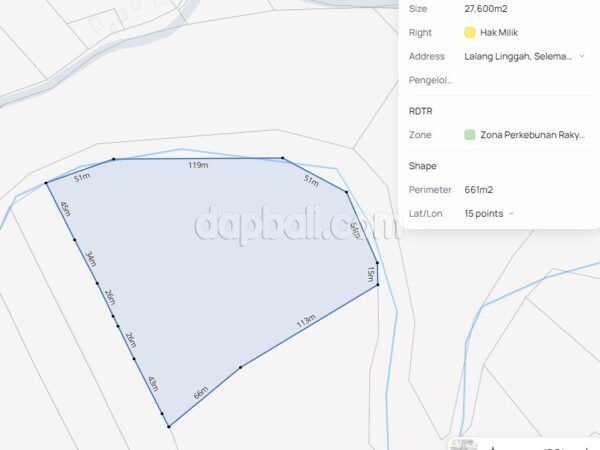600x450 pixels.
Task: Expand the Lat/Lon 15 points chevron
Action: click(x=511, y=214)
